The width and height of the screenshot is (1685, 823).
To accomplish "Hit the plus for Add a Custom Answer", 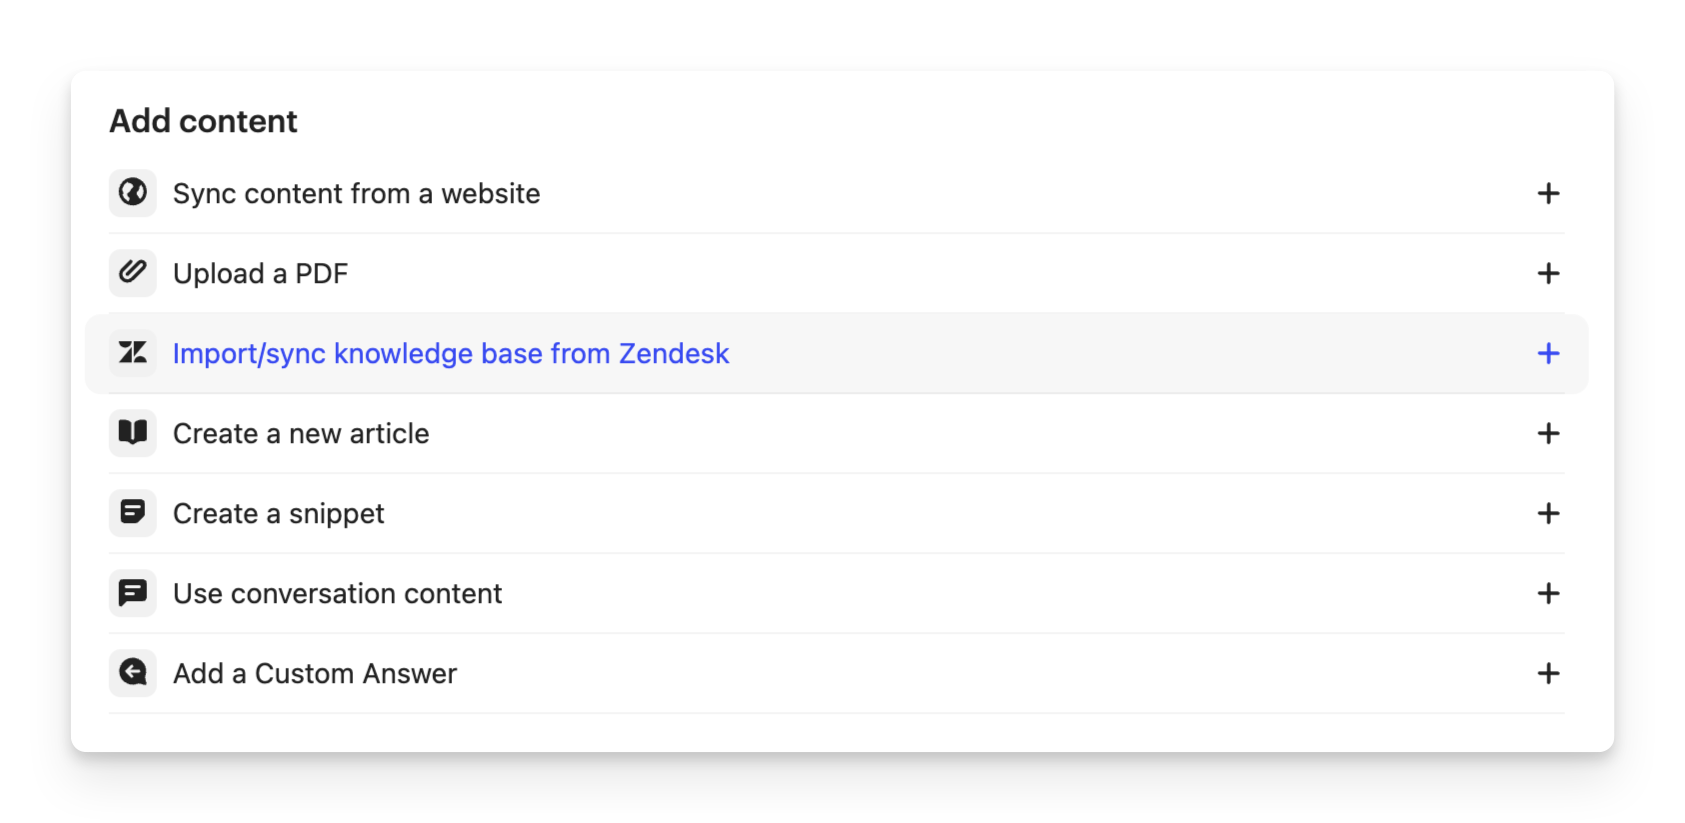I will point(1548,673).
